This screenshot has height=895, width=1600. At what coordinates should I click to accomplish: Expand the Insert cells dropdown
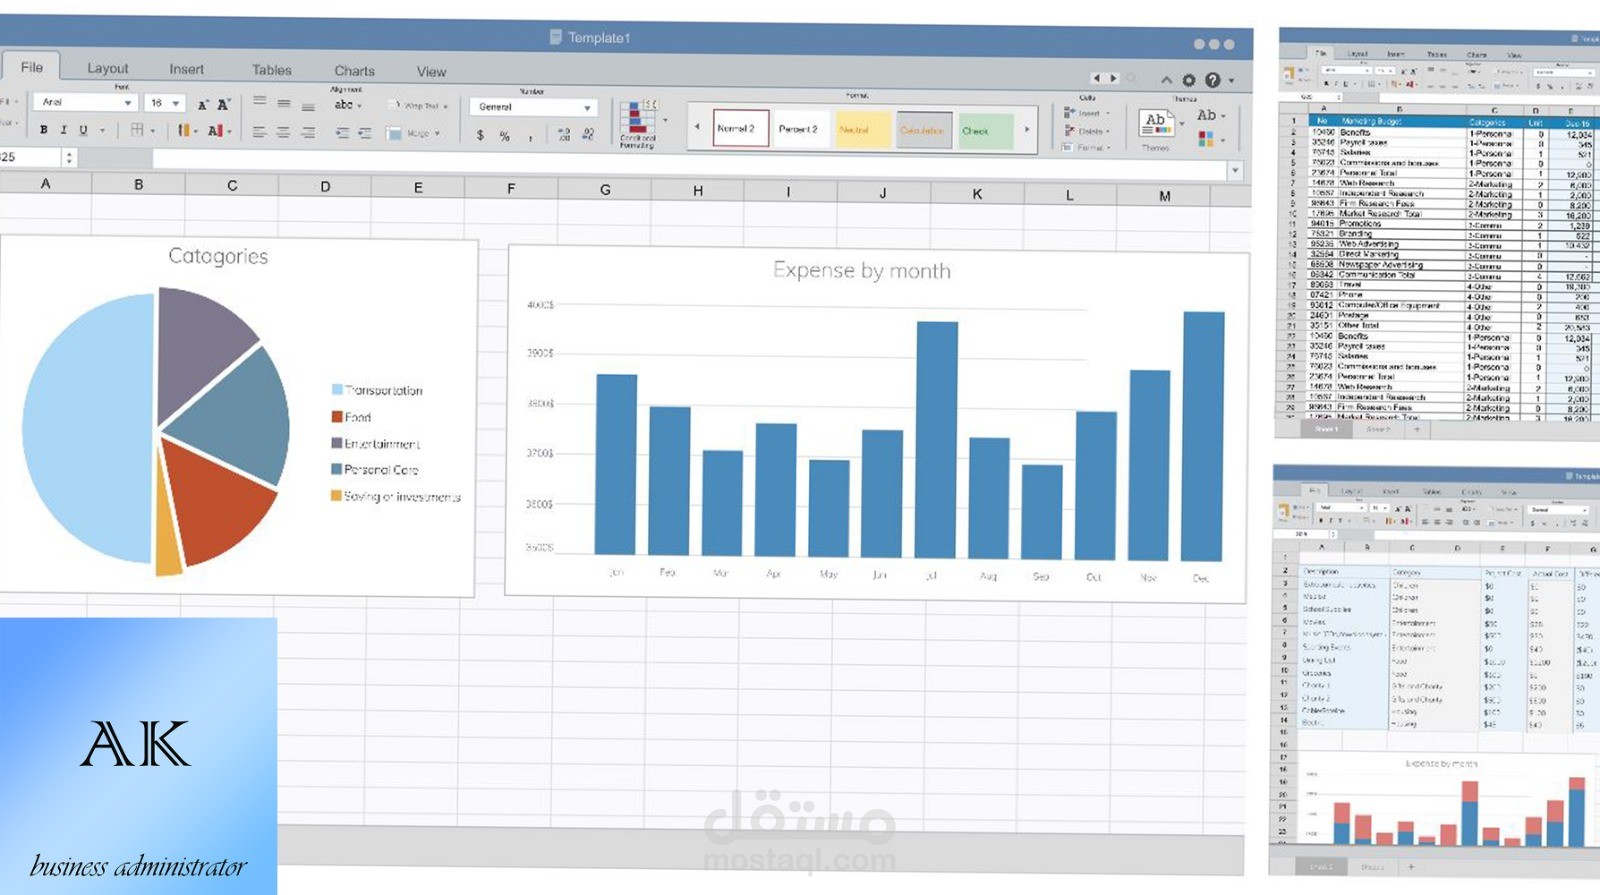point(1107,113)
